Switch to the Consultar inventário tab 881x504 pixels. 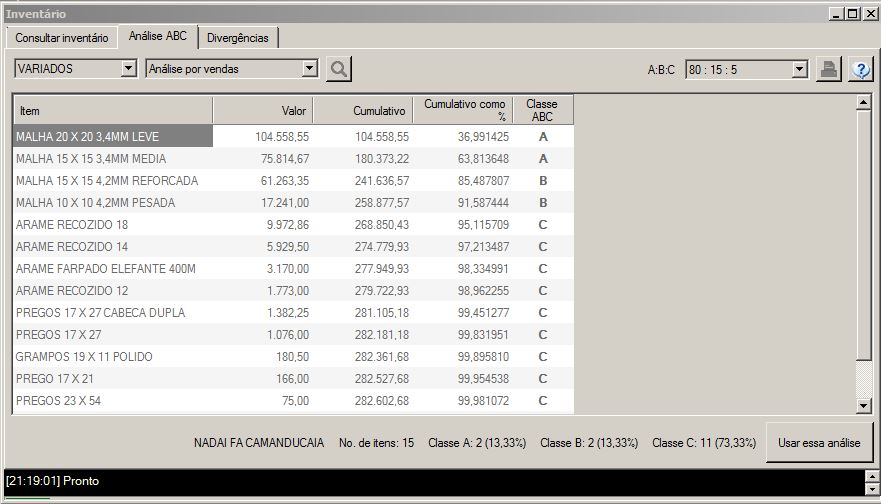point(62,38)
